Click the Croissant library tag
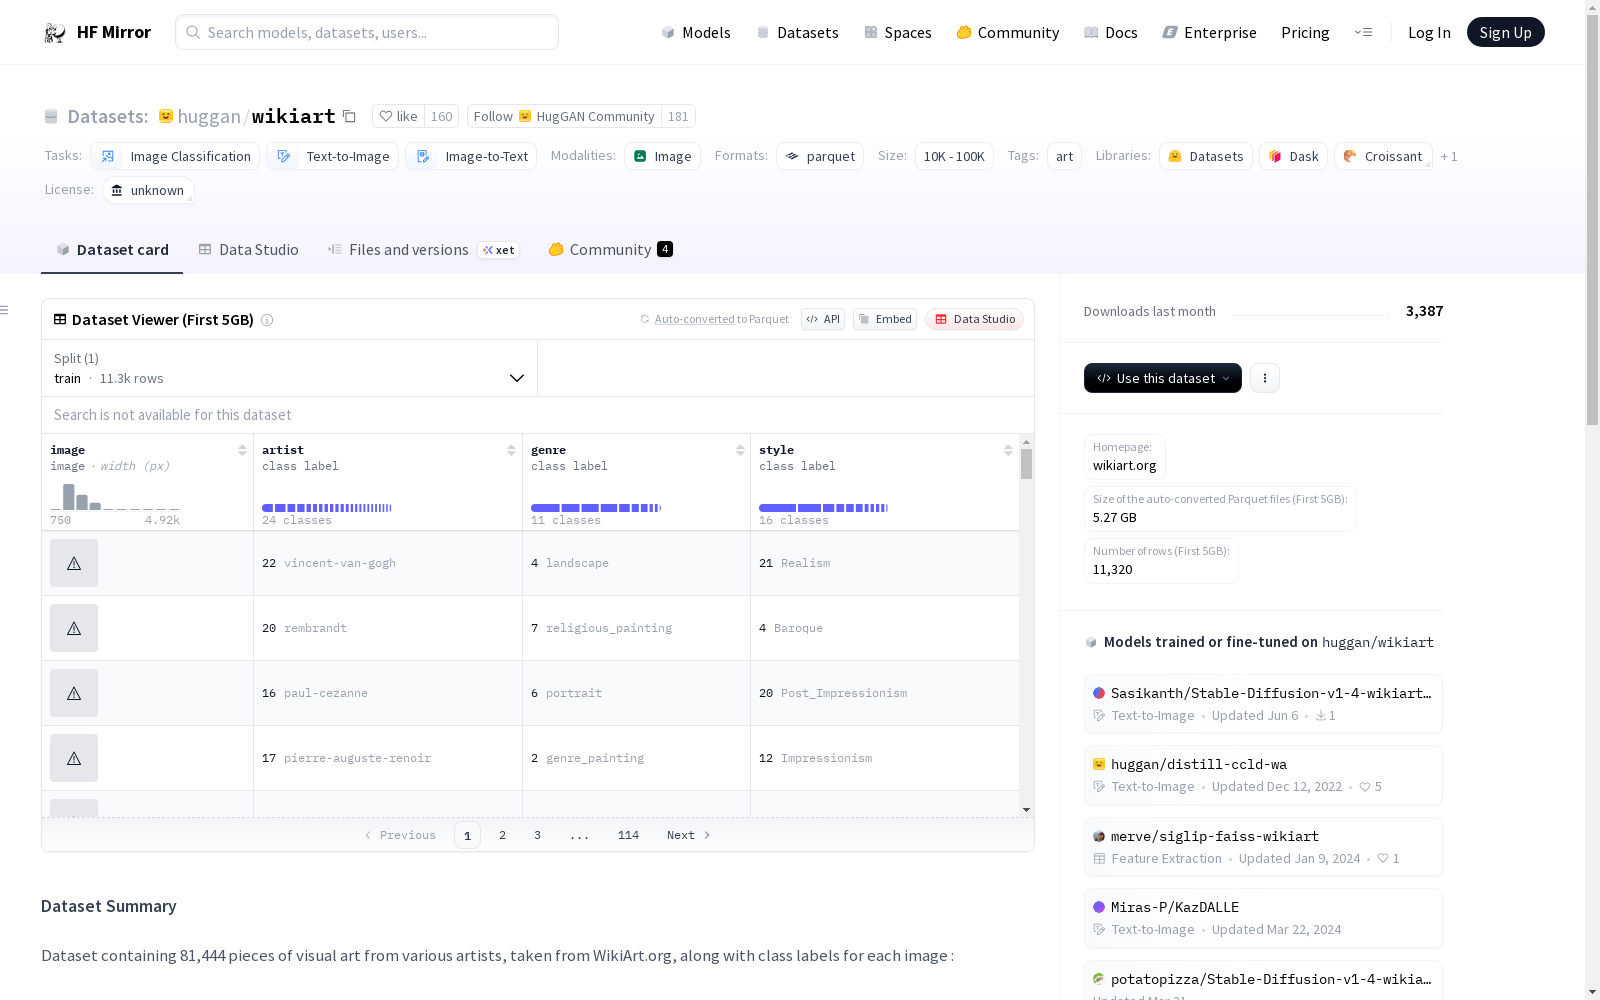1600x1000 pixels. (1383, 156)
